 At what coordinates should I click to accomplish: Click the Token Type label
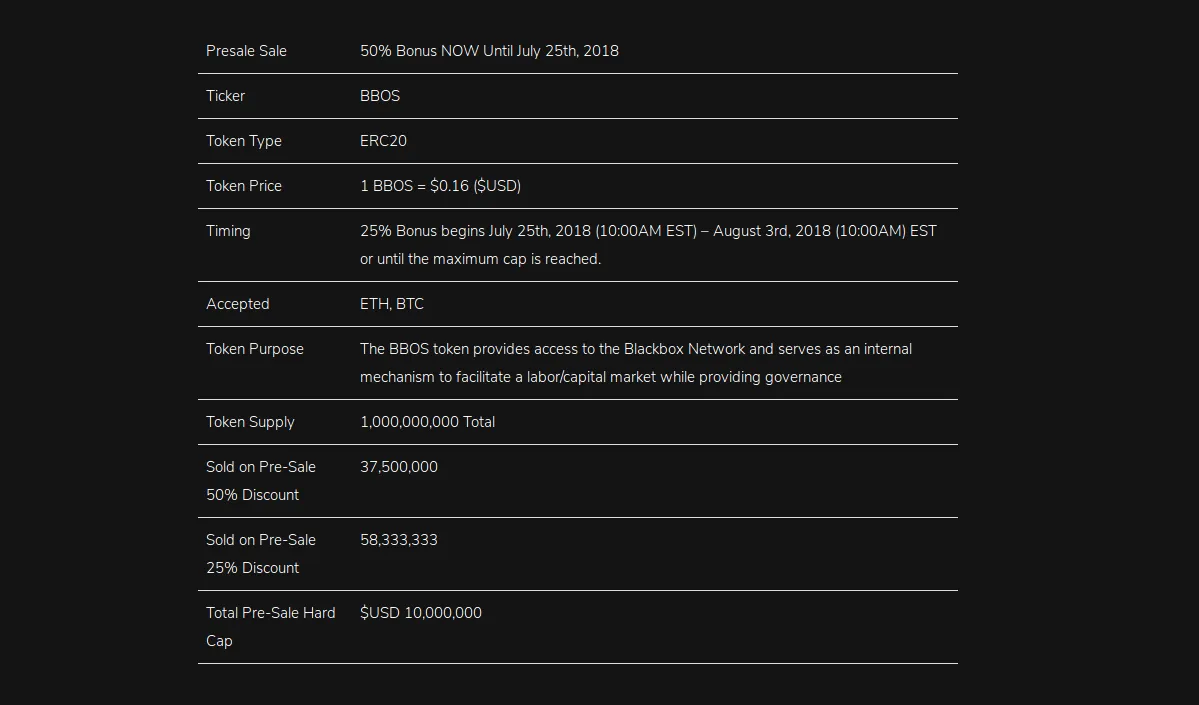pos(244,141)
